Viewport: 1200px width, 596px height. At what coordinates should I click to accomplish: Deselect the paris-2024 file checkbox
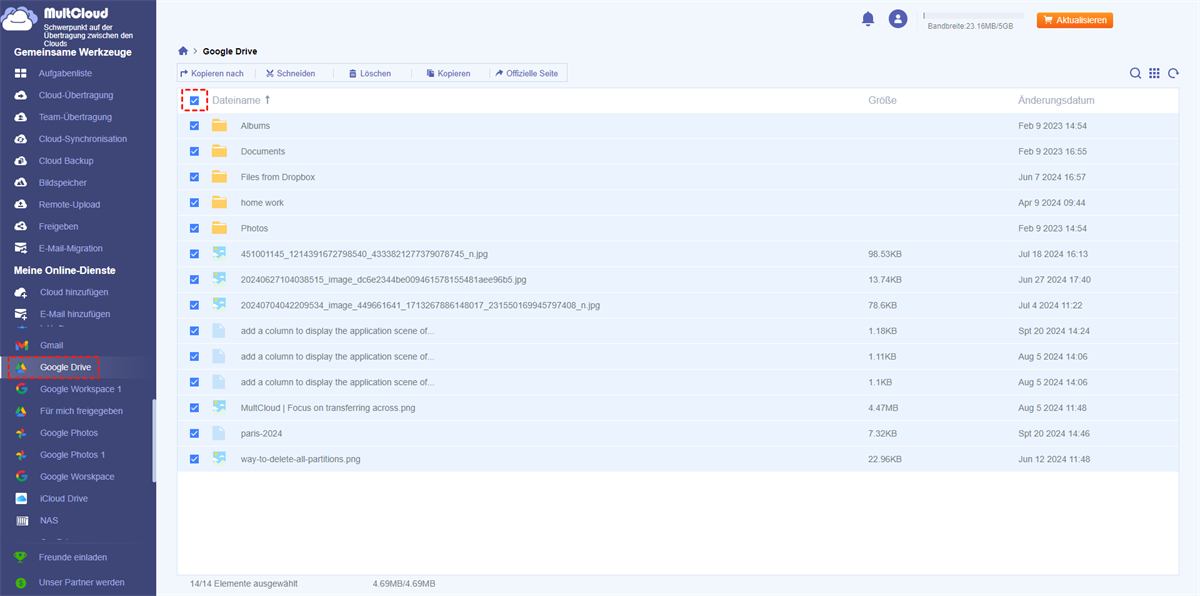pyautogui.click(x=194, y=433)
